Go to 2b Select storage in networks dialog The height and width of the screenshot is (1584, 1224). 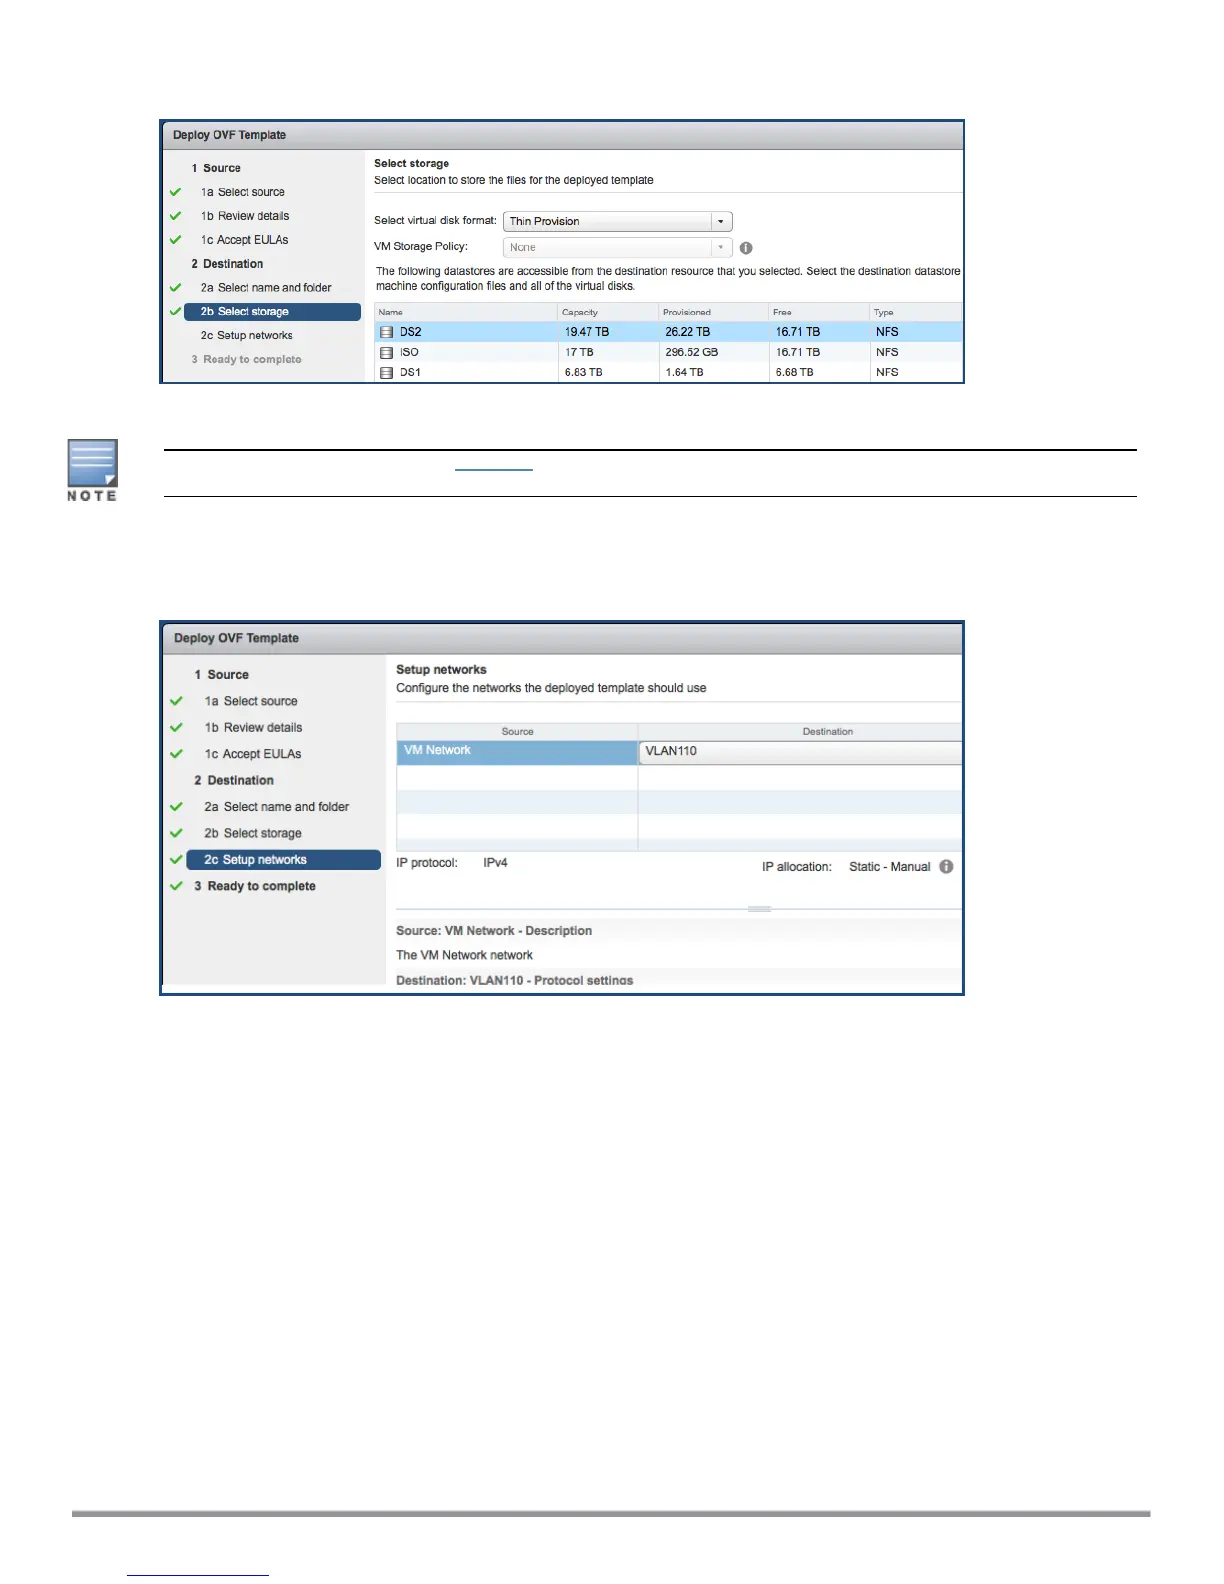pos(253,834)
